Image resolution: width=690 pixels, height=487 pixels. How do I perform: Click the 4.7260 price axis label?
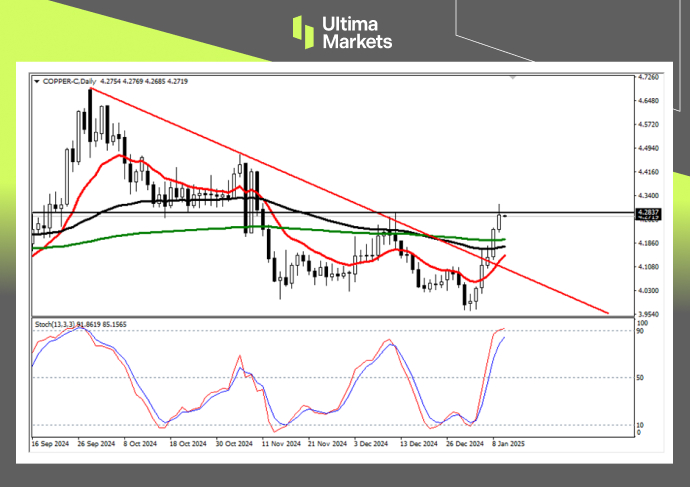click(648, 77)
